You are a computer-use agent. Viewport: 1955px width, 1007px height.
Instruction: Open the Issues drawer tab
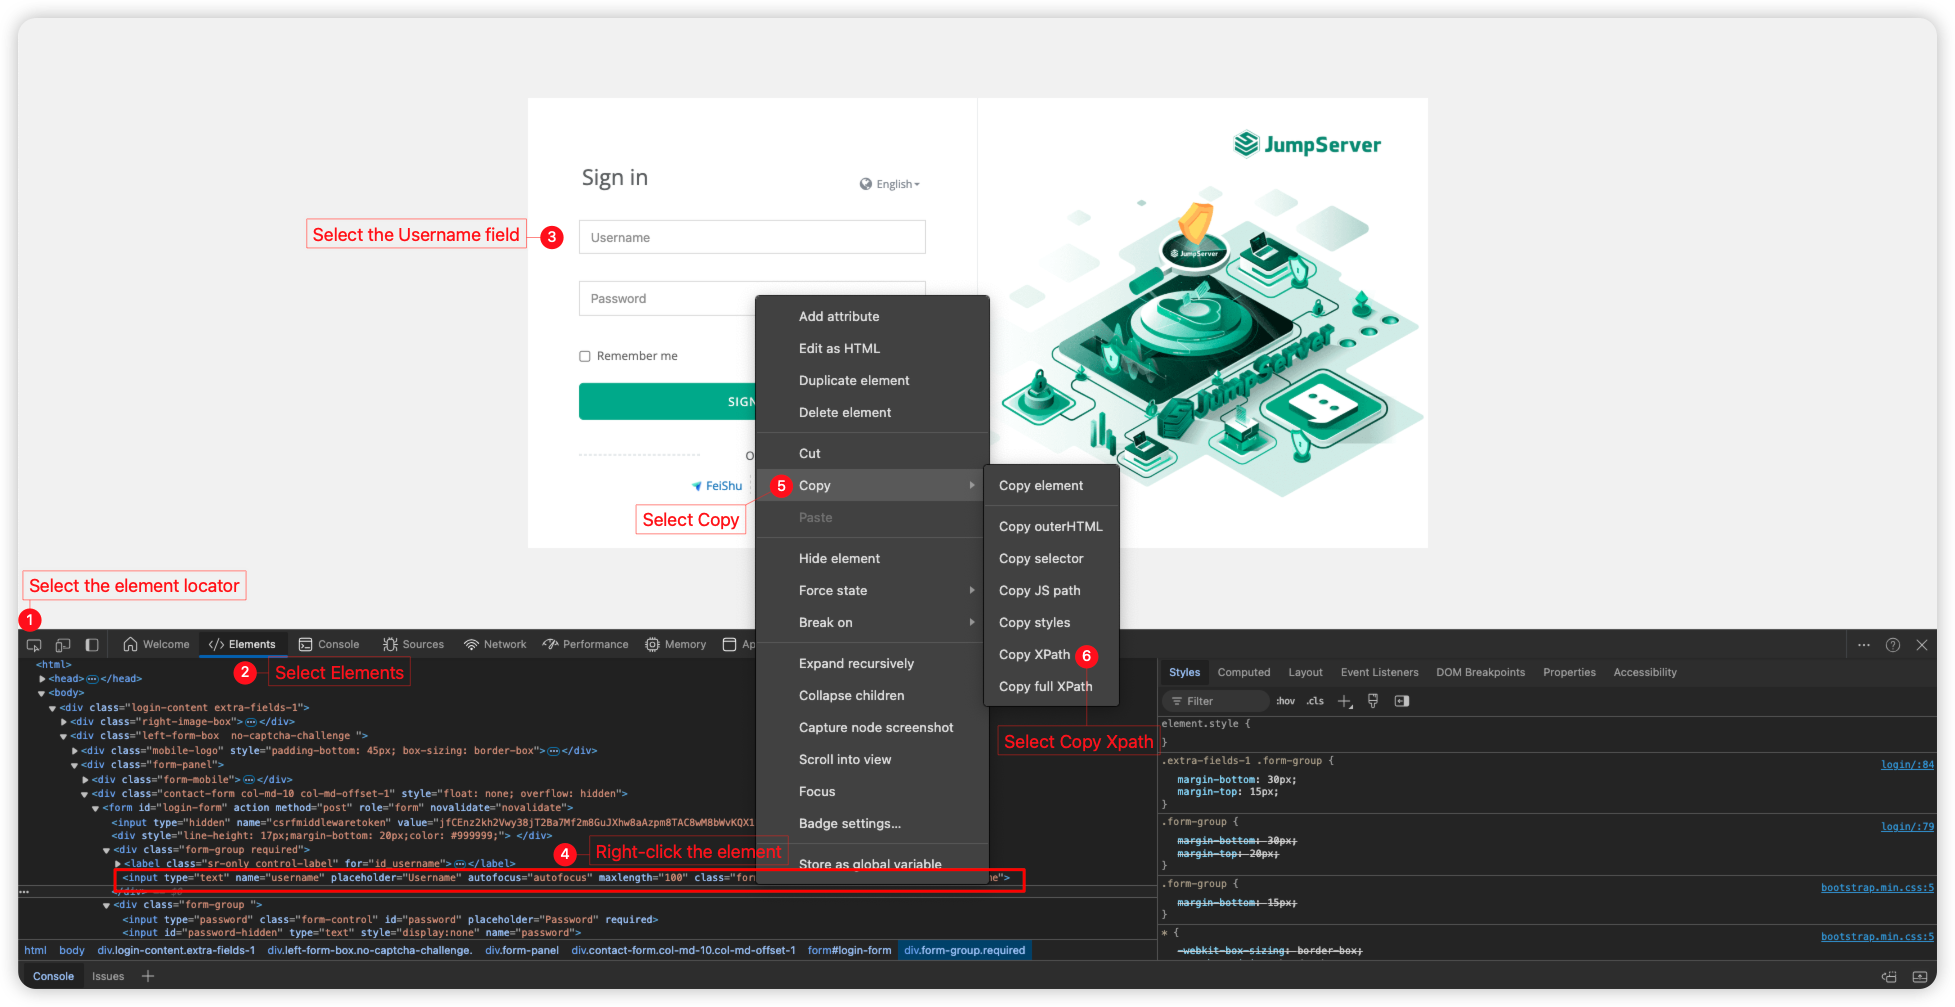(108, 977)
